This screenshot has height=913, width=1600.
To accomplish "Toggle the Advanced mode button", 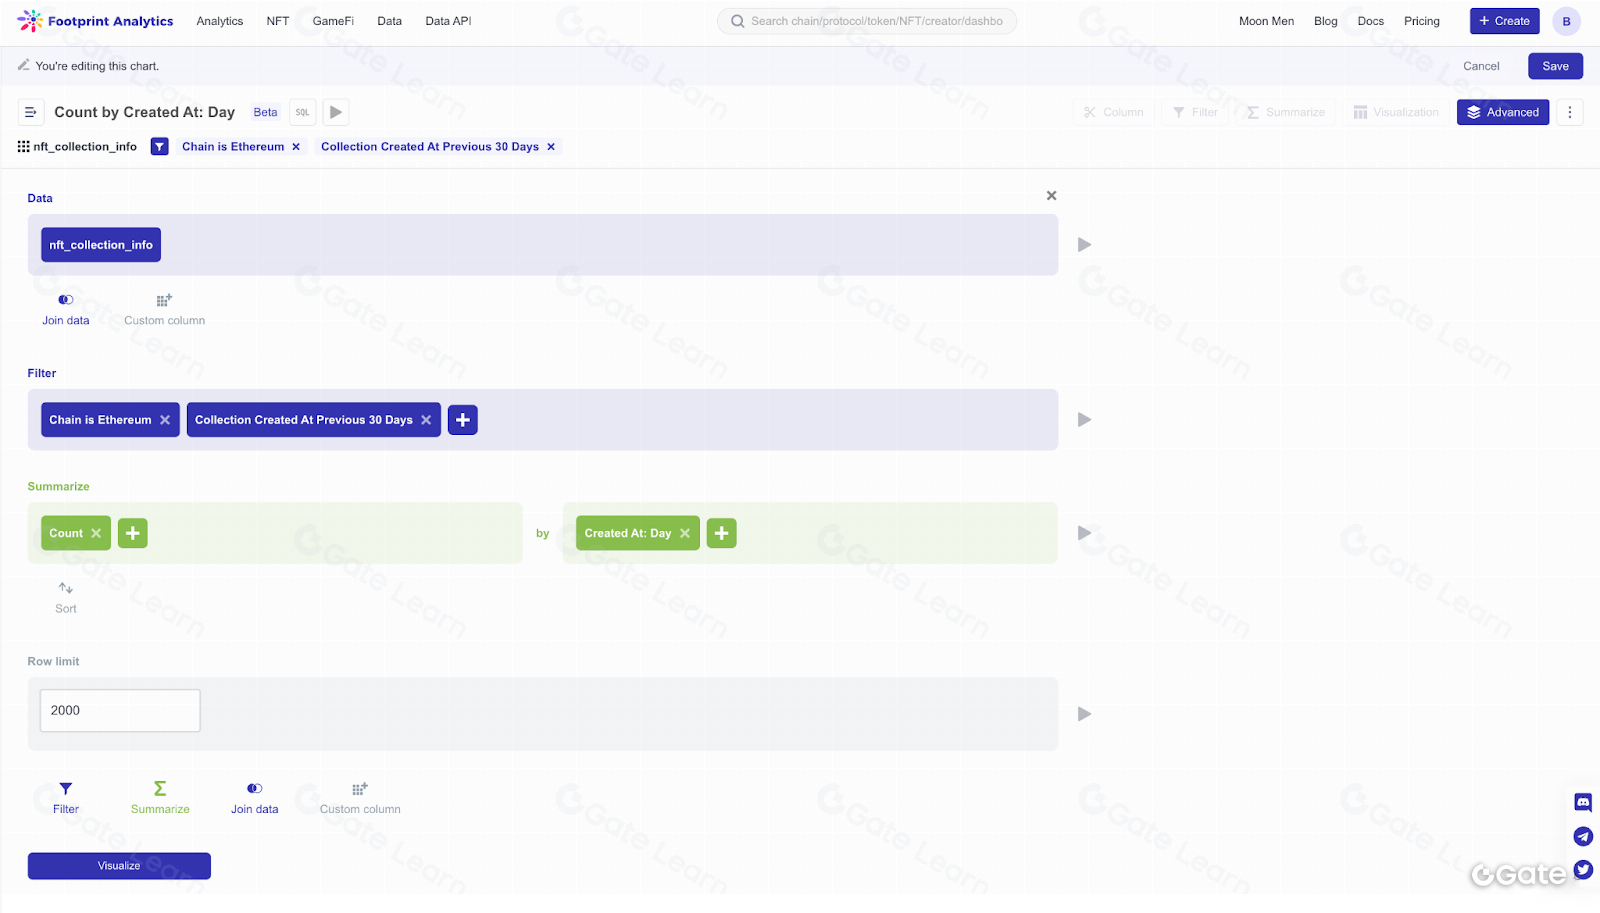I will tap(1503, 112).
